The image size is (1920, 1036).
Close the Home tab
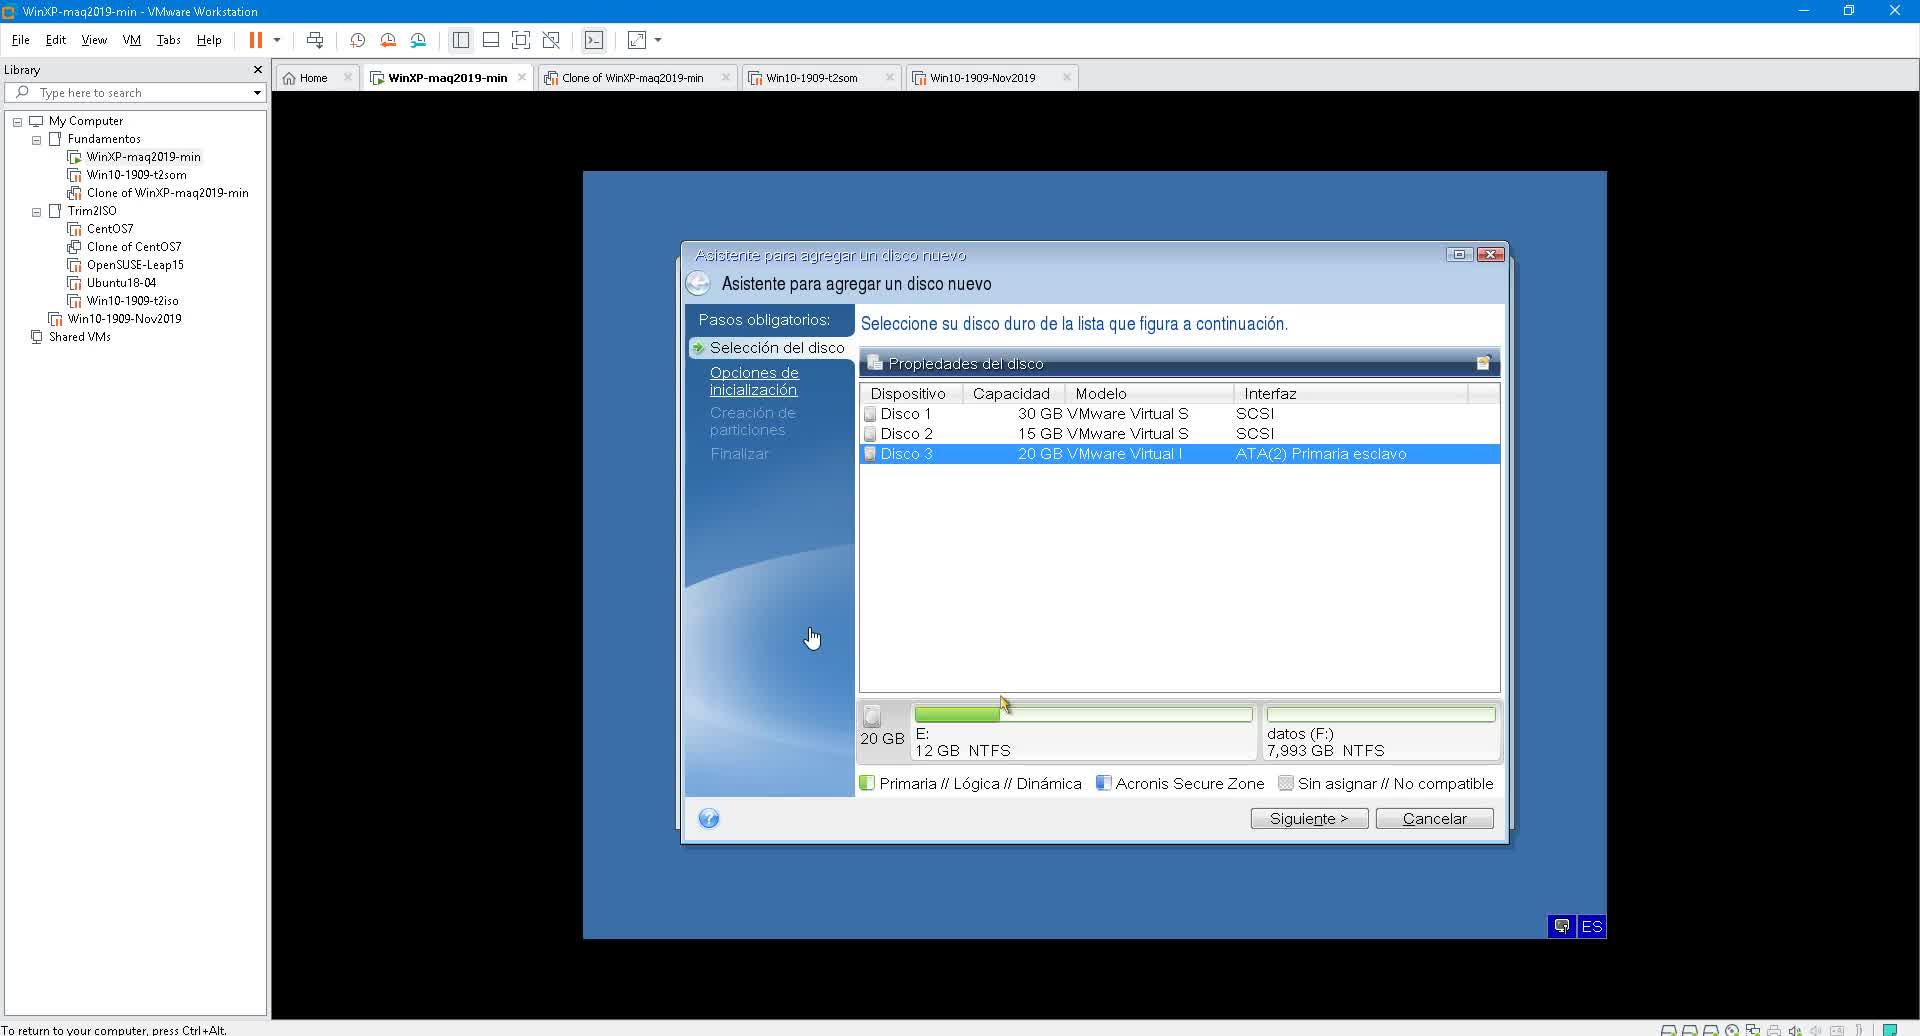click(348, 77)
